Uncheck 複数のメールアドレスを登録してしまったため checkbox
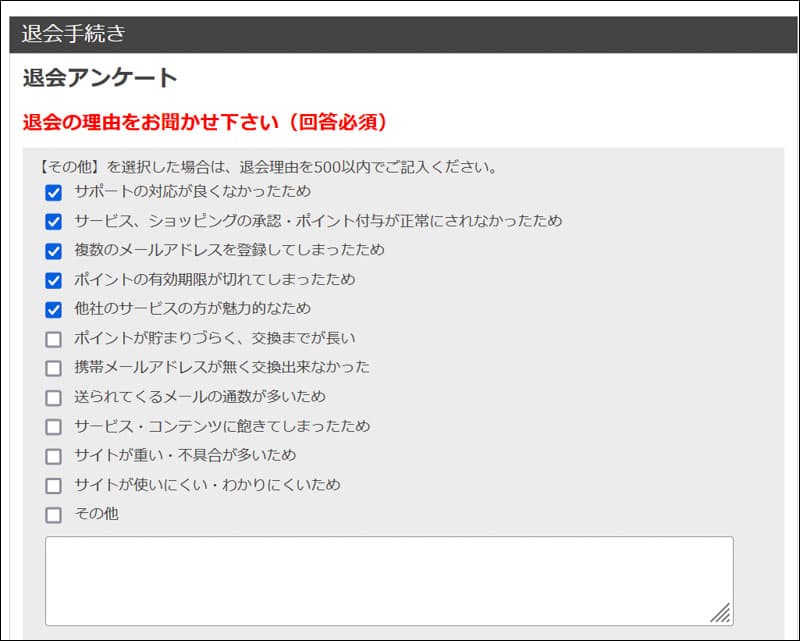Screen dimensions: 800x641 pyautogui.click(x=54, y=251)
